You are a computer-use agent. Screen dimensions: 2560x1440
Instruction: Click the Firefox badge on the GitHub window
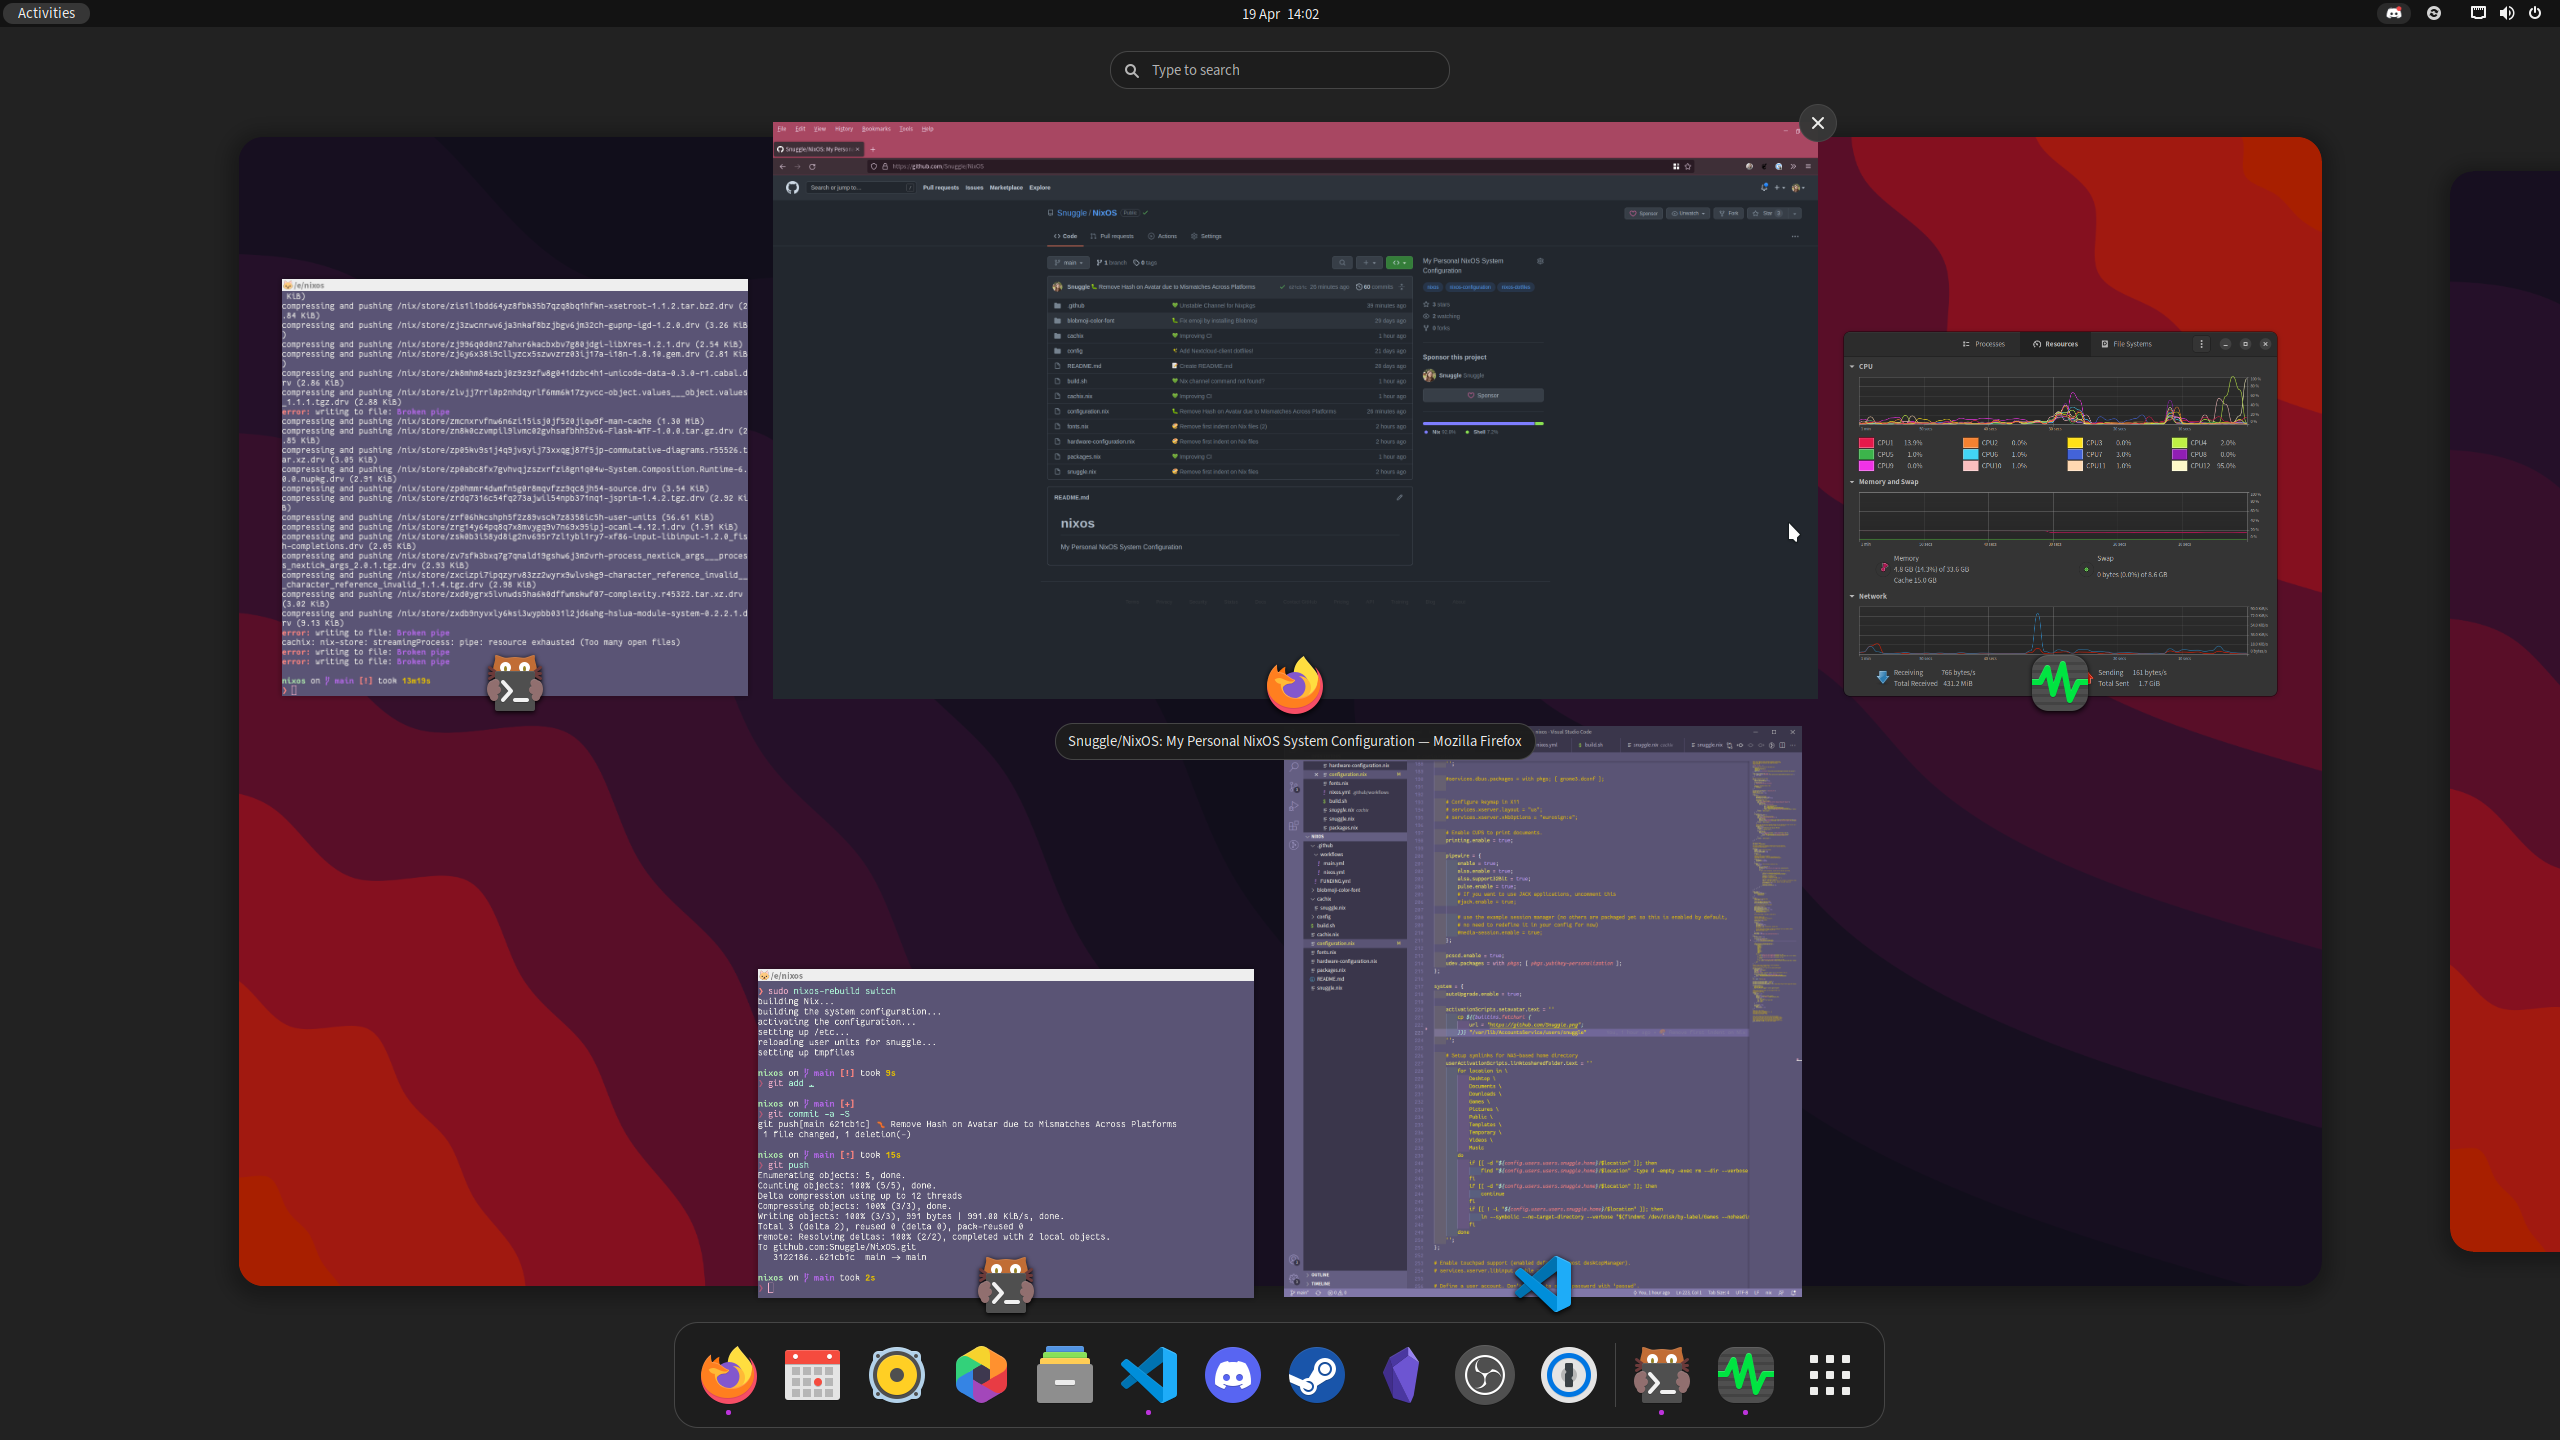(x=1295, y=685)
